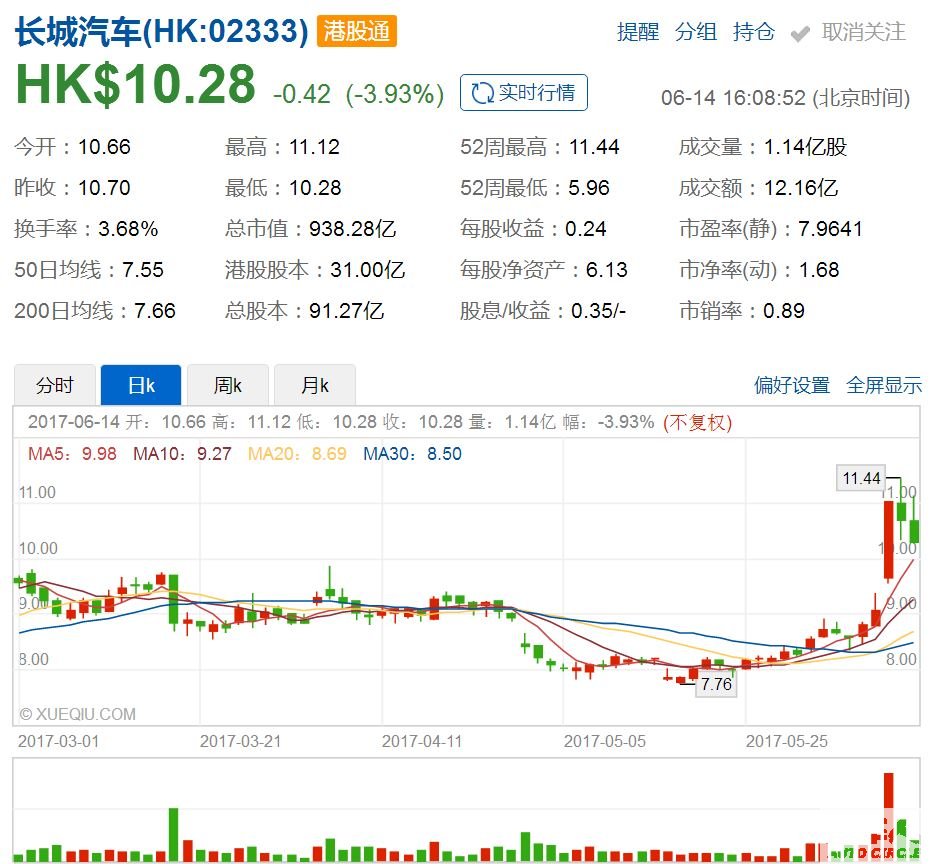Click the 52周最低：5.96 value
The height and width of the screenshot is (864, 935).
click(535, 188)
